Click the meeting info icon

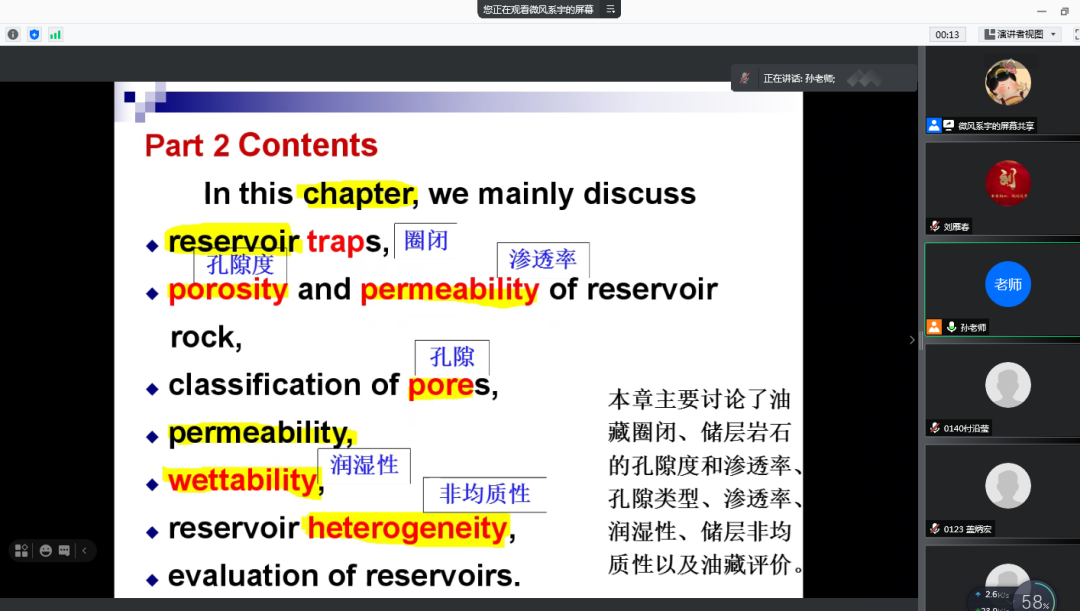click(13, 34)
